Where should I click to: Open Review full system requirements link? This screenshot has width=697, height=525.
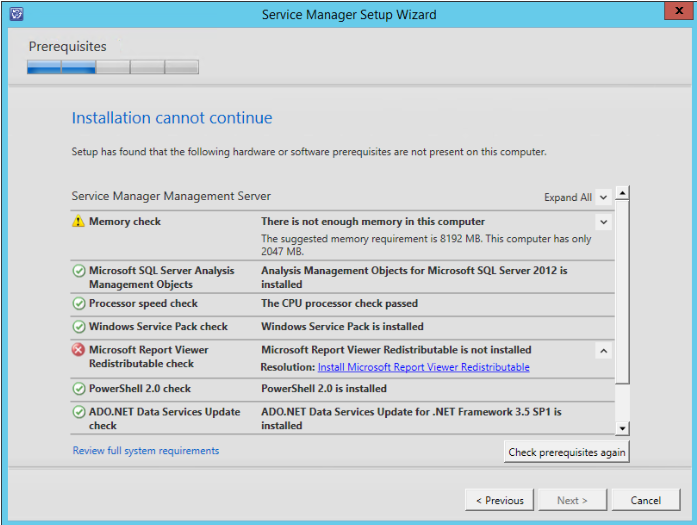(146, 451)
